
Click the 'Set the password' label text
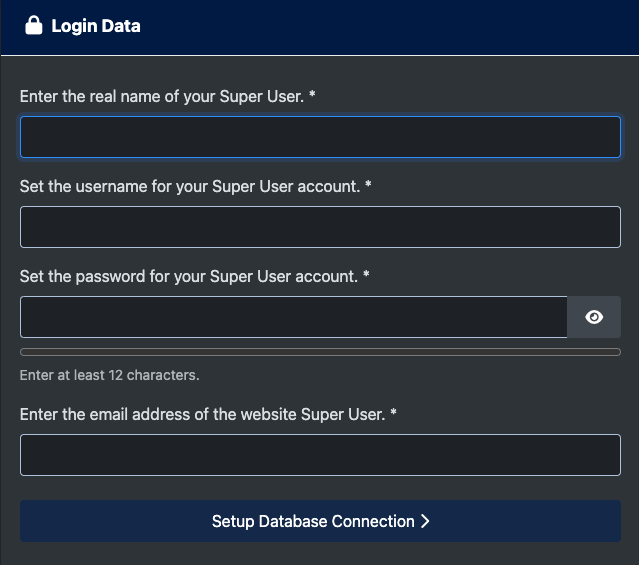click(188, 276)
